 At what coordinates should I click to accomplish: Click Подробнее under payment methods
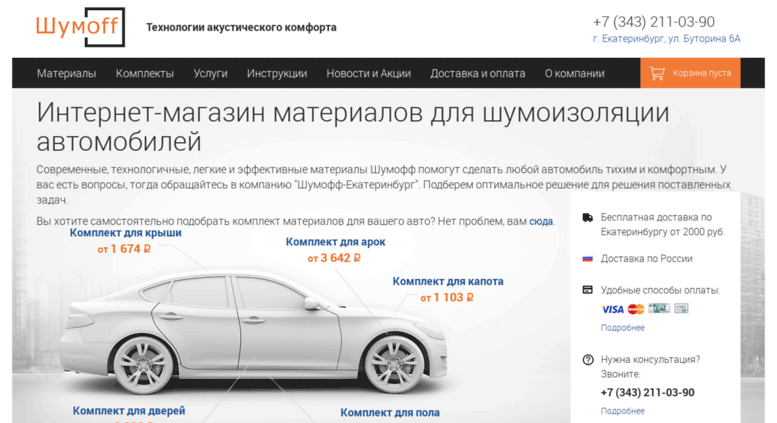[x=623, y=327]
